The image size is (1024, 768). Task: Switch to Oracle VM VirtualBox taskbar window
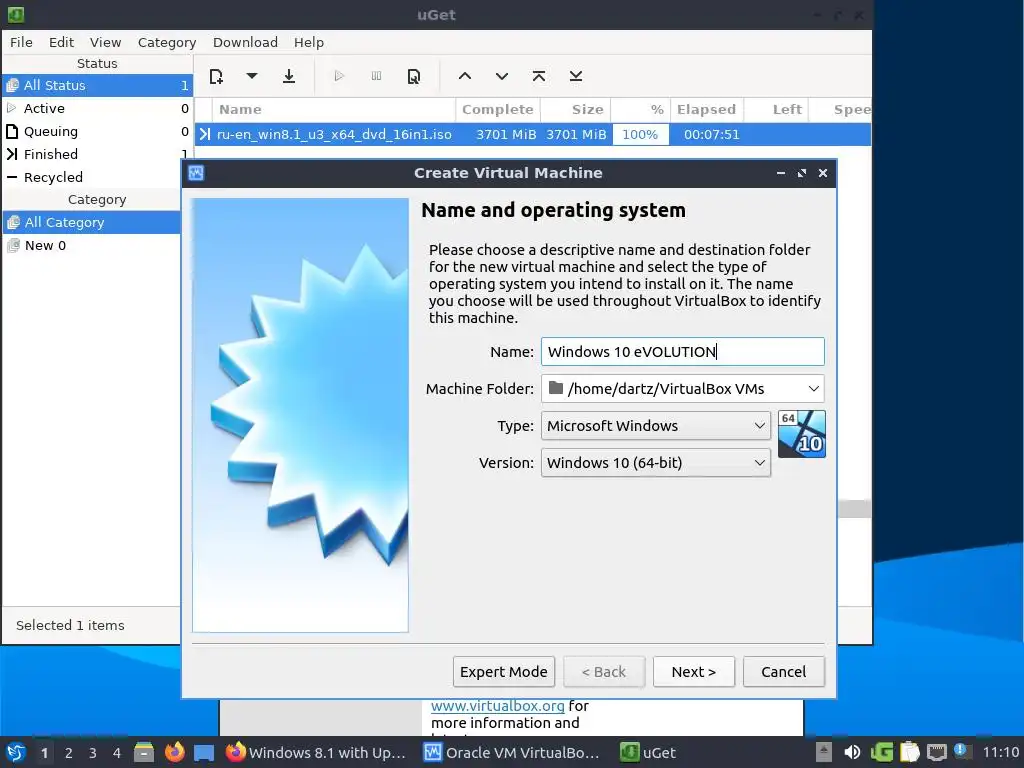(x=513, y=752)
